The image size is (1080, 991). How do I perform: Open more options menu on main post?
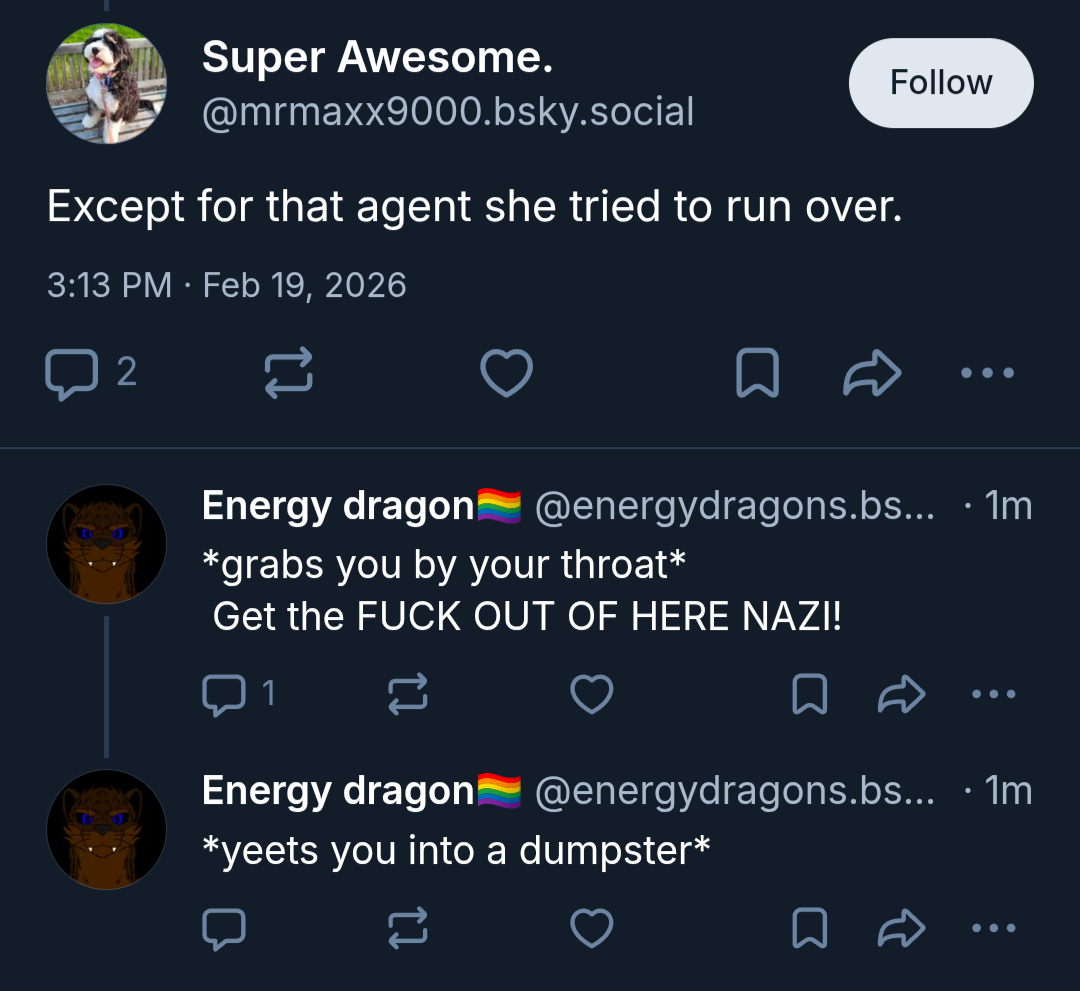point(987,373)
